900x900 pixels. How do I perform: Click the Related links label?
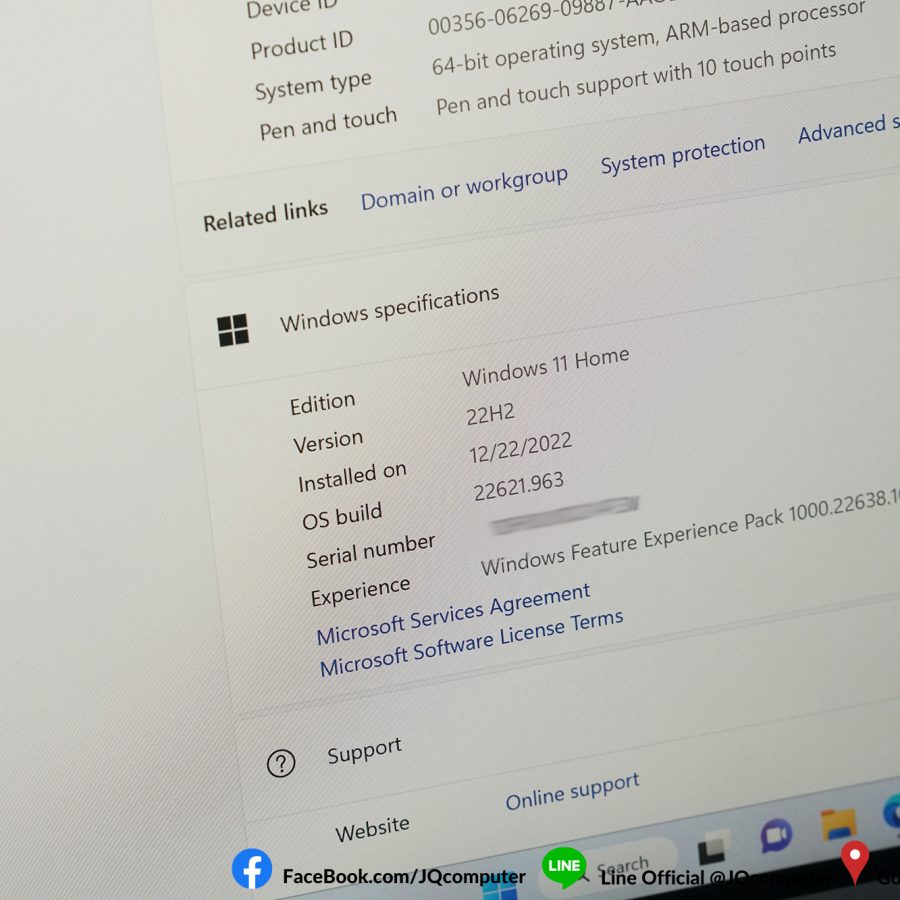pyautogui.click(x=265, y=215)
